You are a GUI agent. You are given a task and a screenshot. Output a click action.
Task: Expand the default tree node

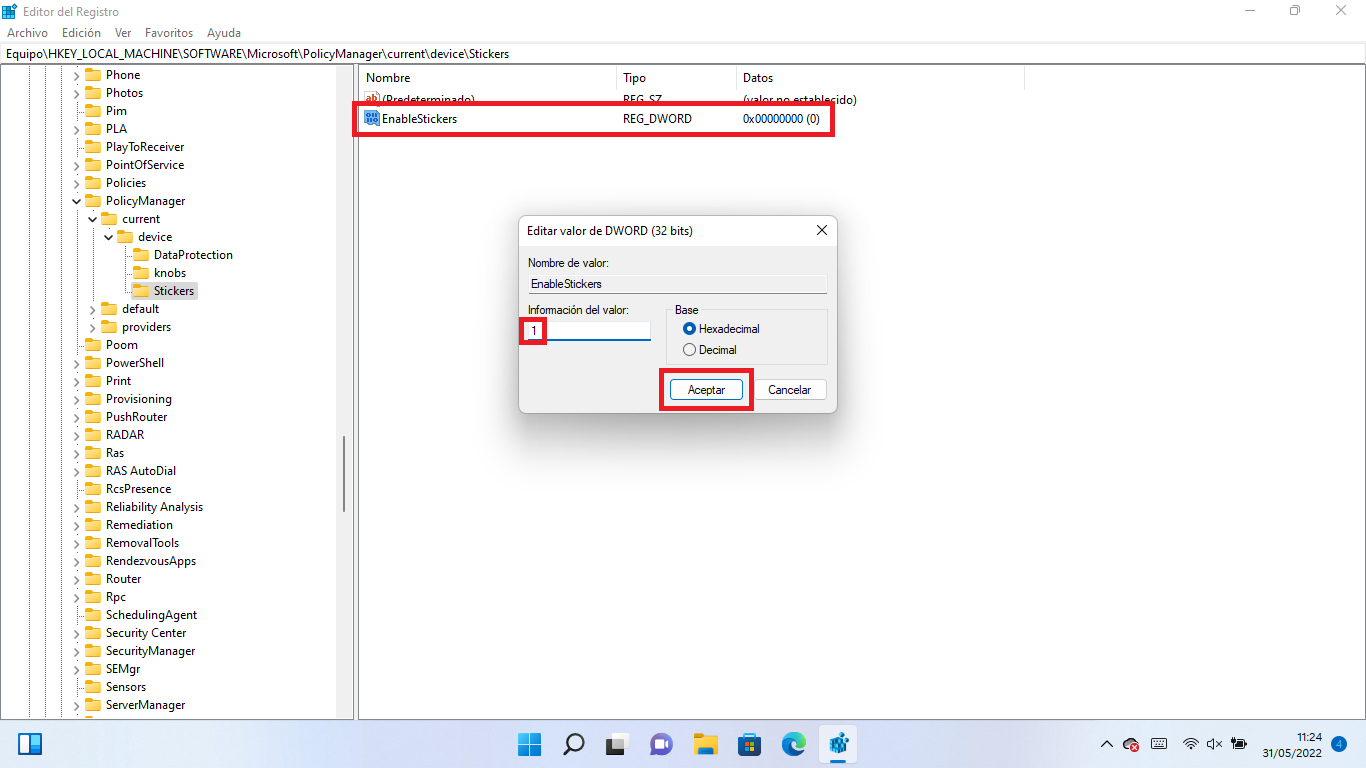(x=92, y=309)
